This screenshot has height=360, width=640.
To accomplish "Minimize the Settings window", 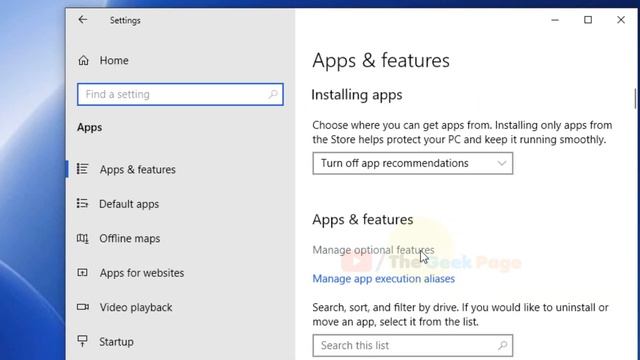I will pos(555,20).
